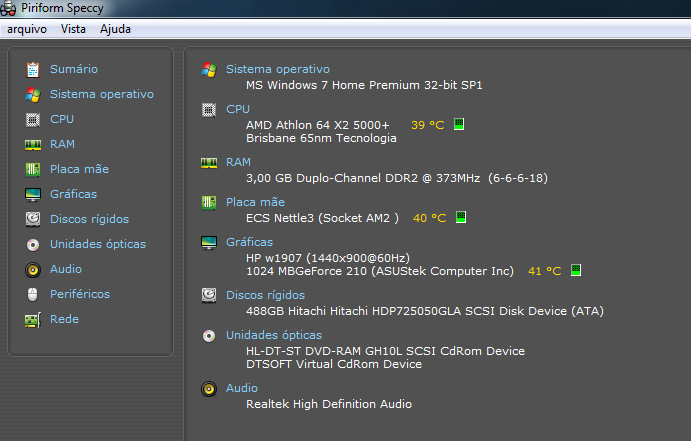Open the Discos rígidos heading in summary
The height and width of the screenshot is (441, 691).
point(265,295)
